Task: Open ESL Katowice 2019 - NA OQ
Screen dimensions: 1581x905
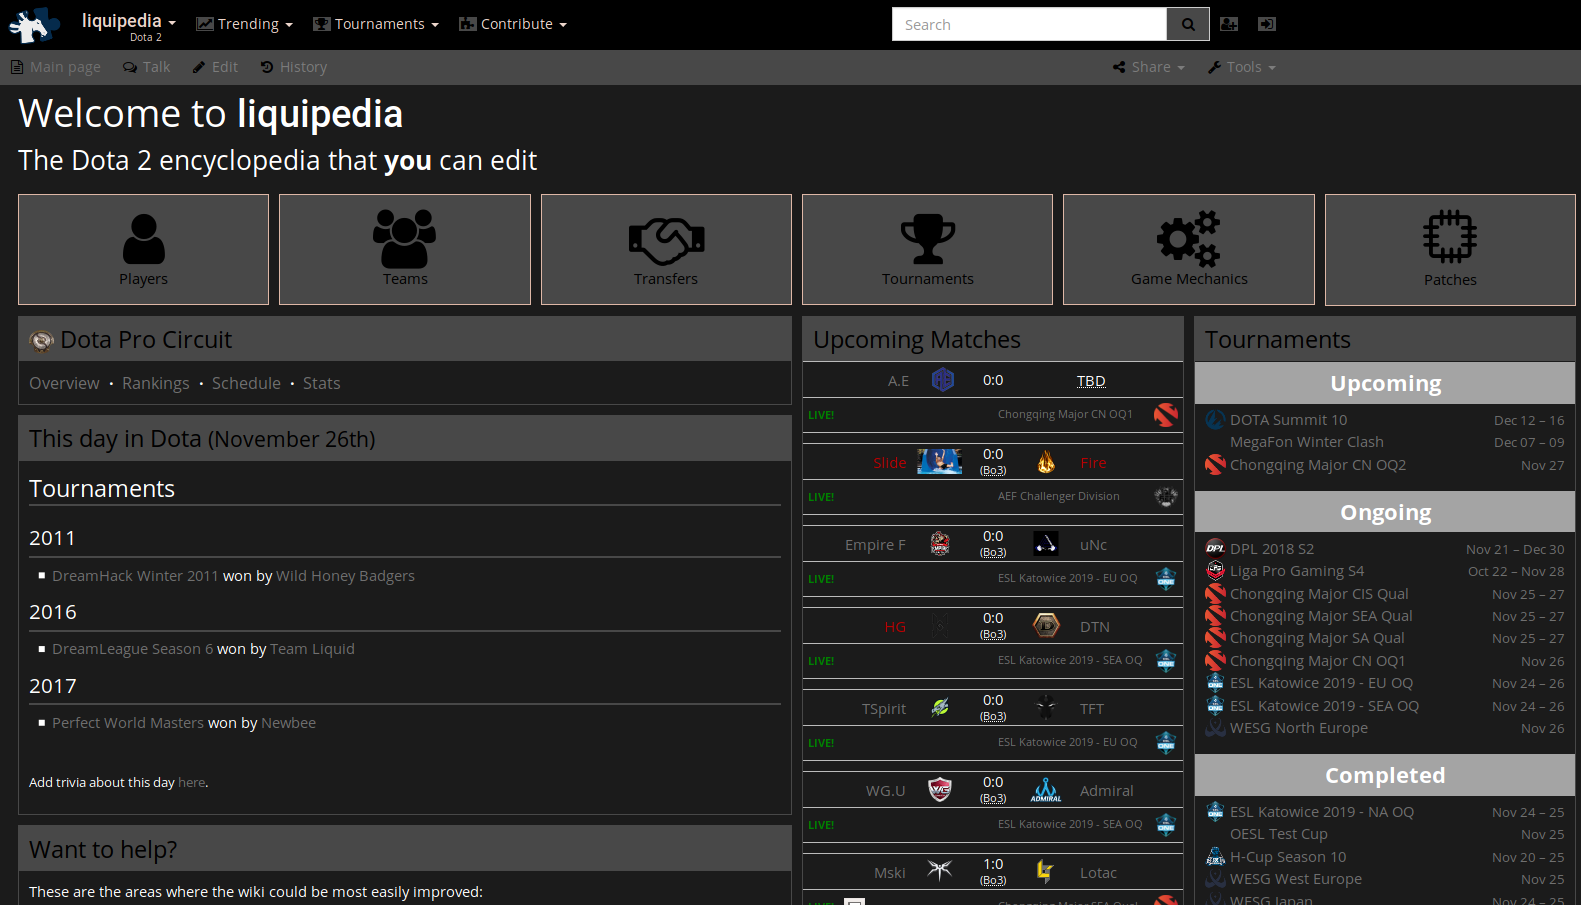Action: tap(1321, 812)
